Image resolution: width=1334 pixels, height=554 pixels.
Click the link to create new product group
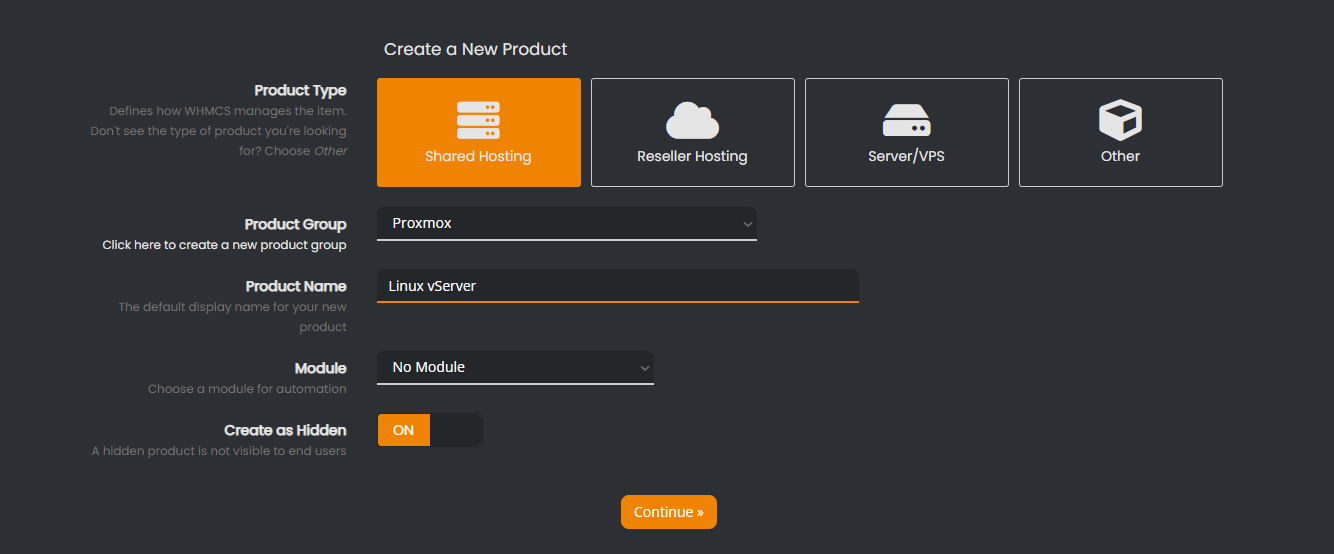(x=224, y=245)
